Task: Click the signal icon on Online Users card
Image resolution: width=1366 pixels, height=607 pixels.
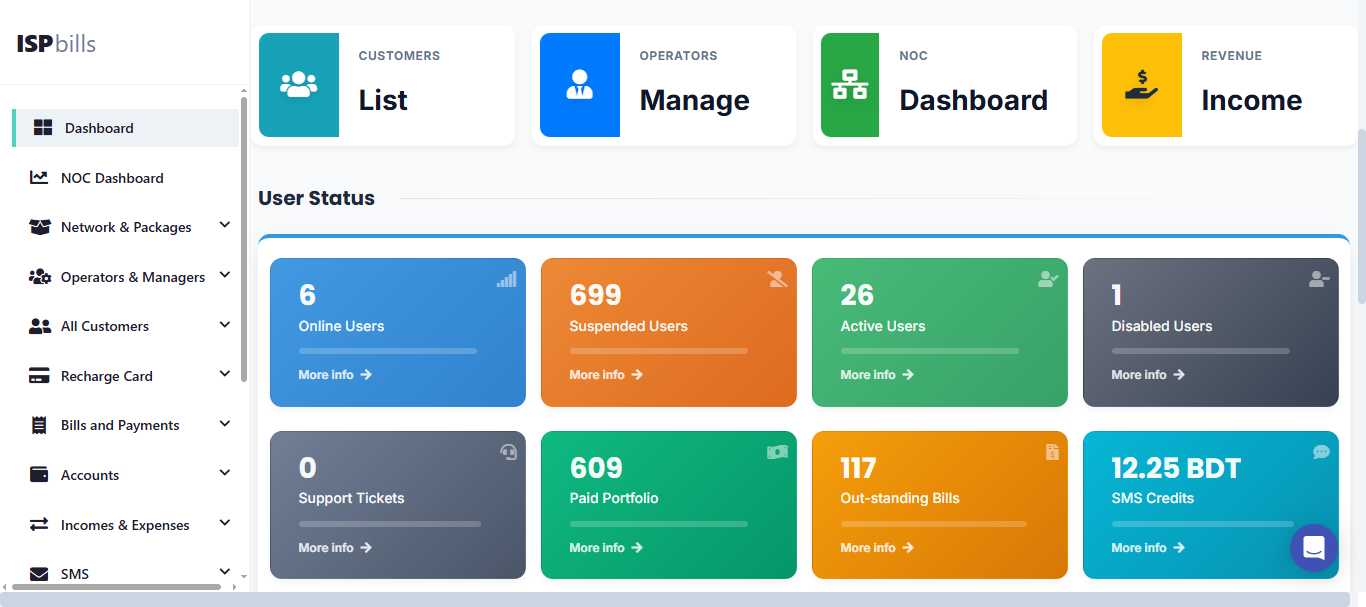Action: point(506,280)
